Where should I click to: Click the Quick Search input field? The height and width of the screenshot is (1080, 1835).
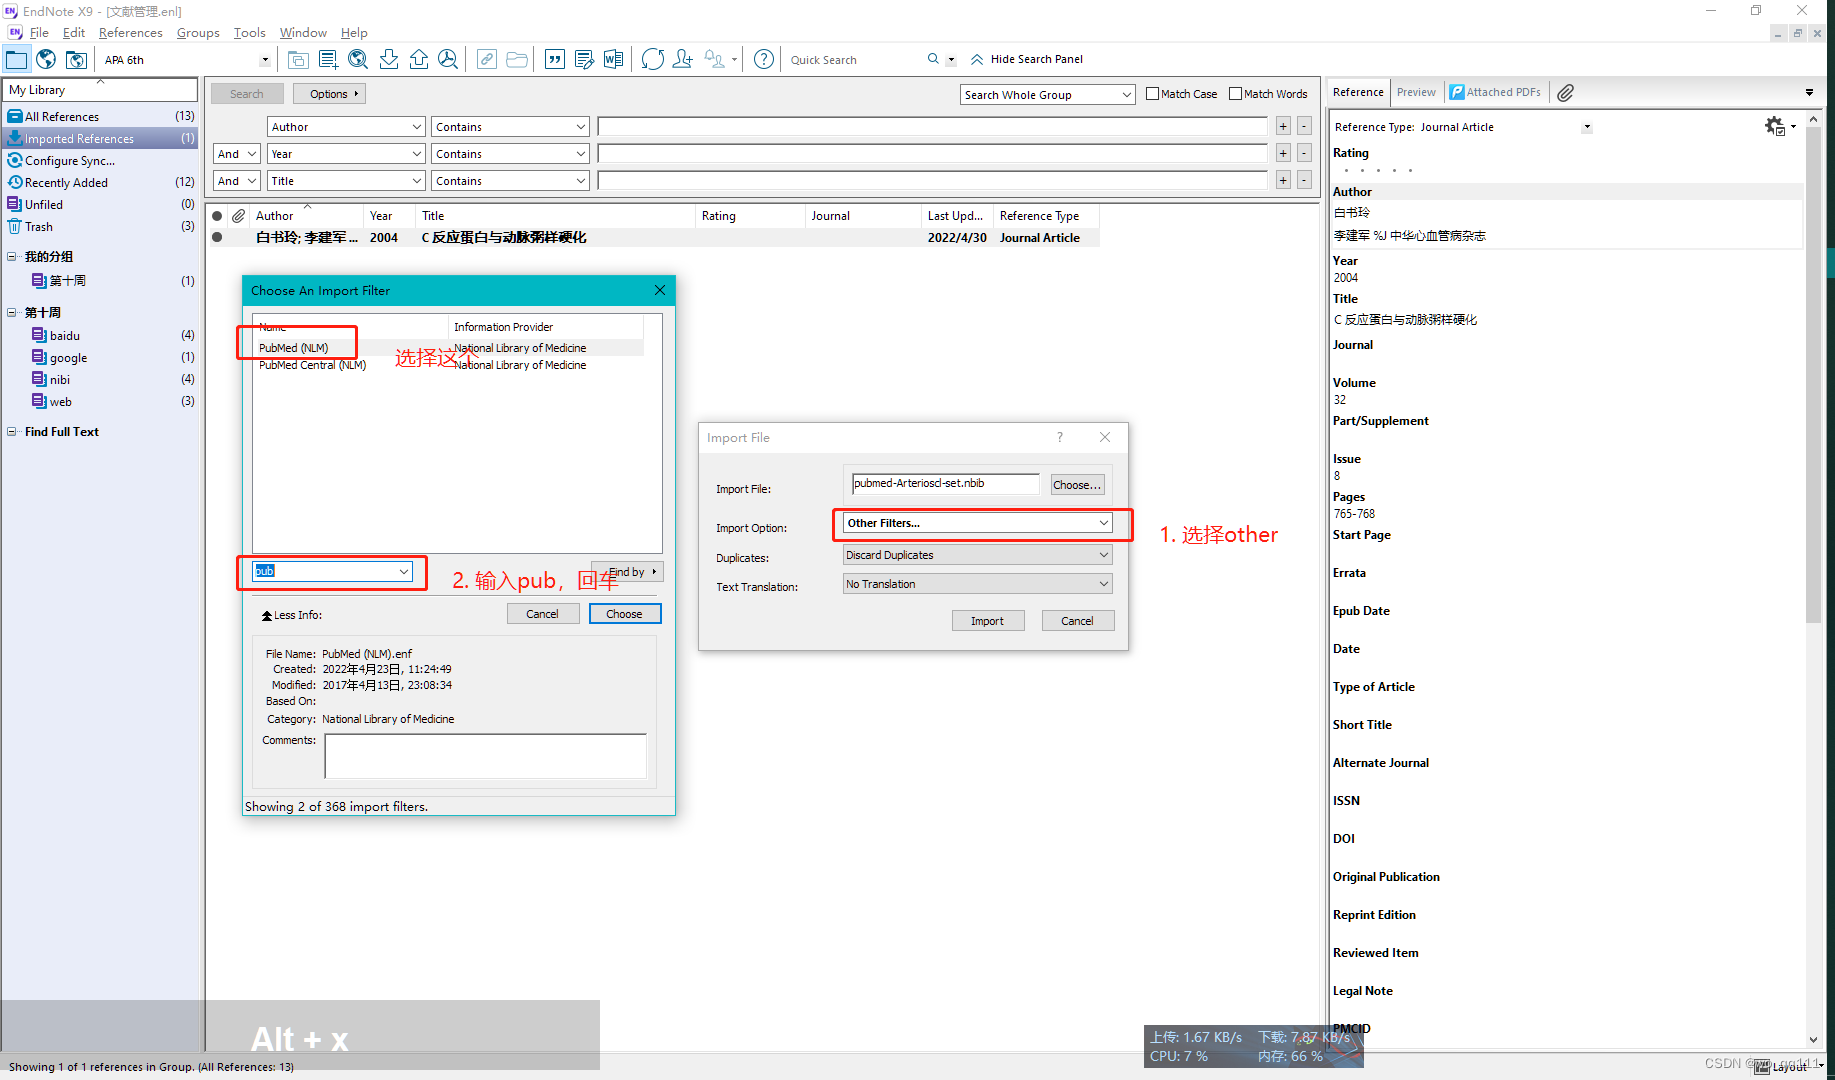click(x=855, y=60)
